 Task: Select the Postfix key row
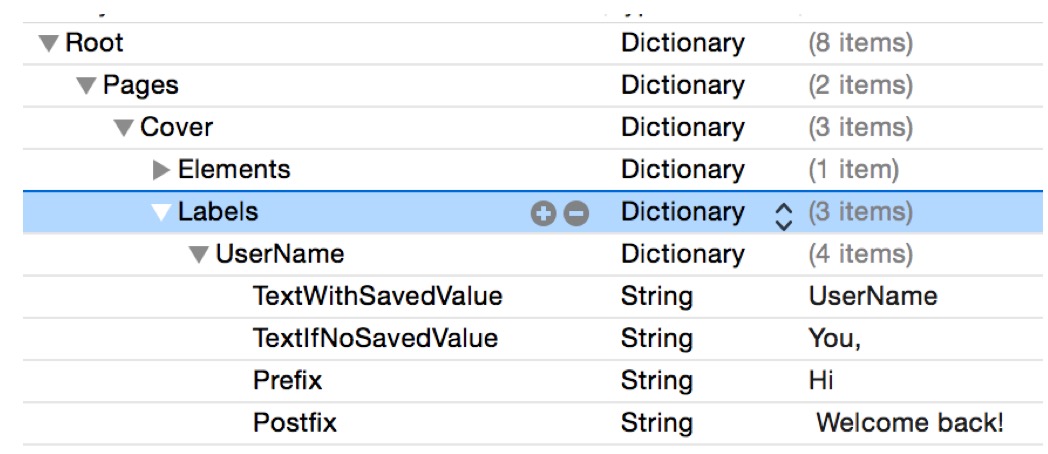(295, 423)
